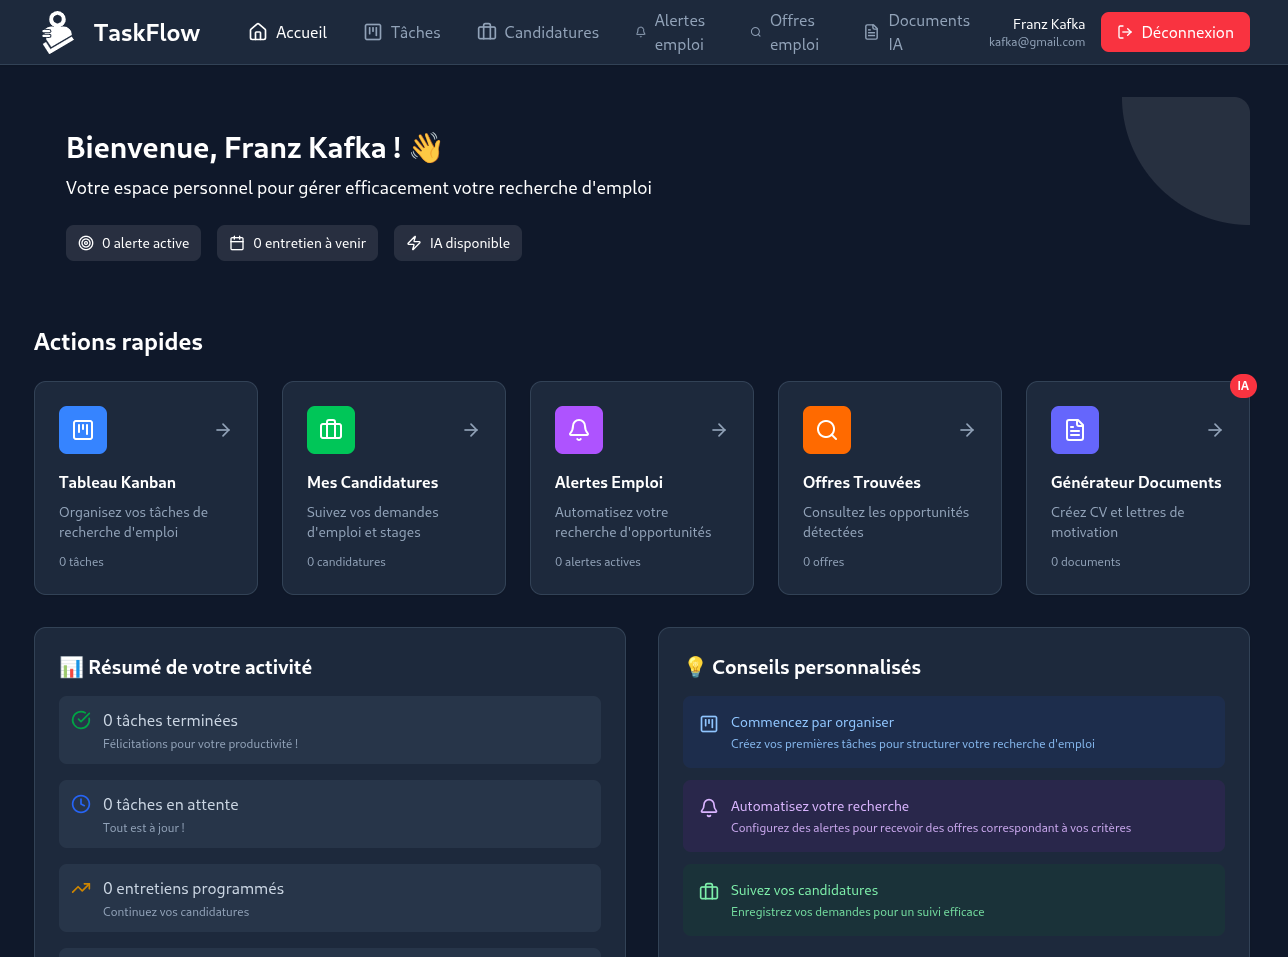Viewport: 1288px width, 957px height.
Task: Open the Tâches nav item
Action: pos(402,32)
